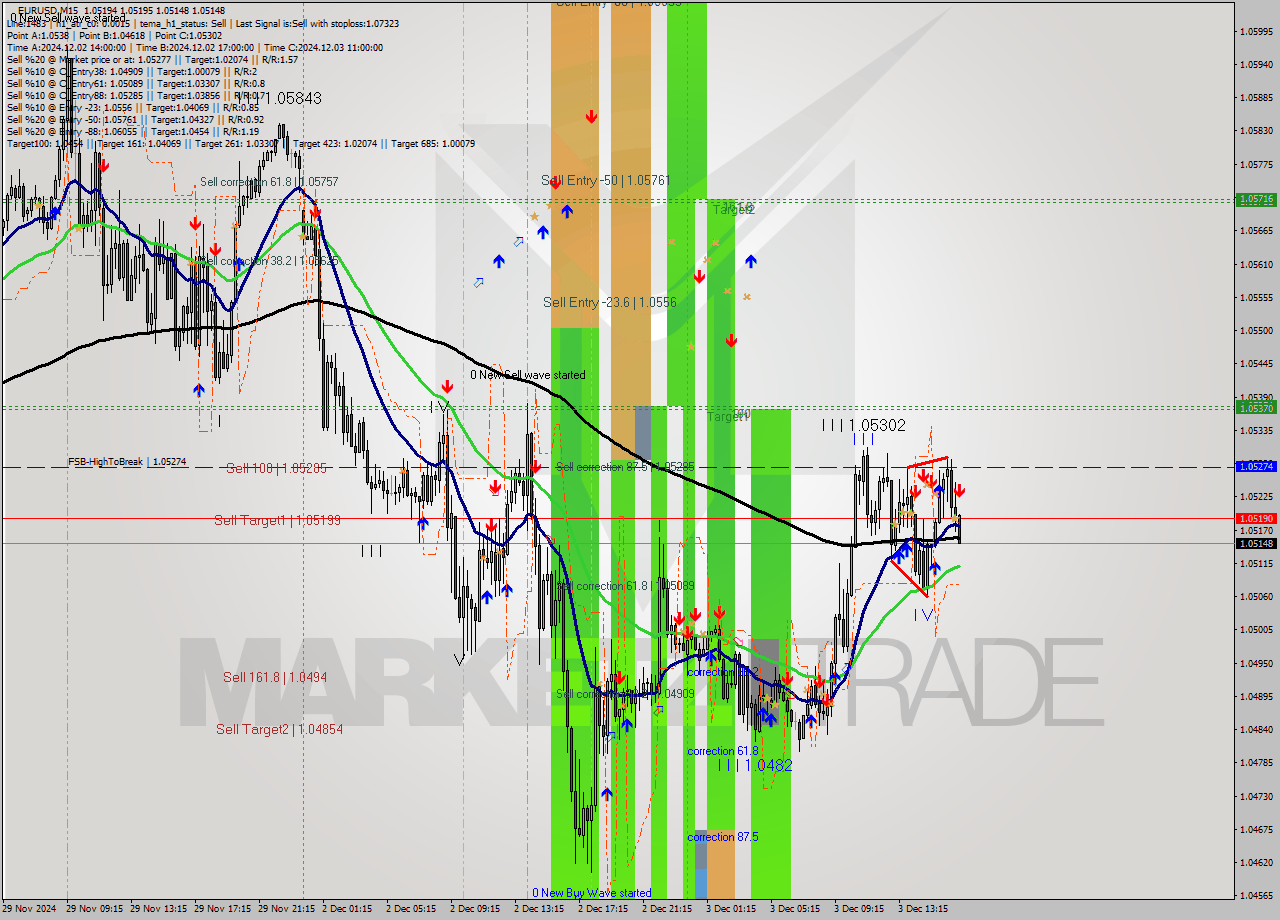Image resolution: width=1280 pixels, height=920 pixels.
Task: Click the 'Sell Entry -50 | 1.05761' label
Action: point(606,181)
